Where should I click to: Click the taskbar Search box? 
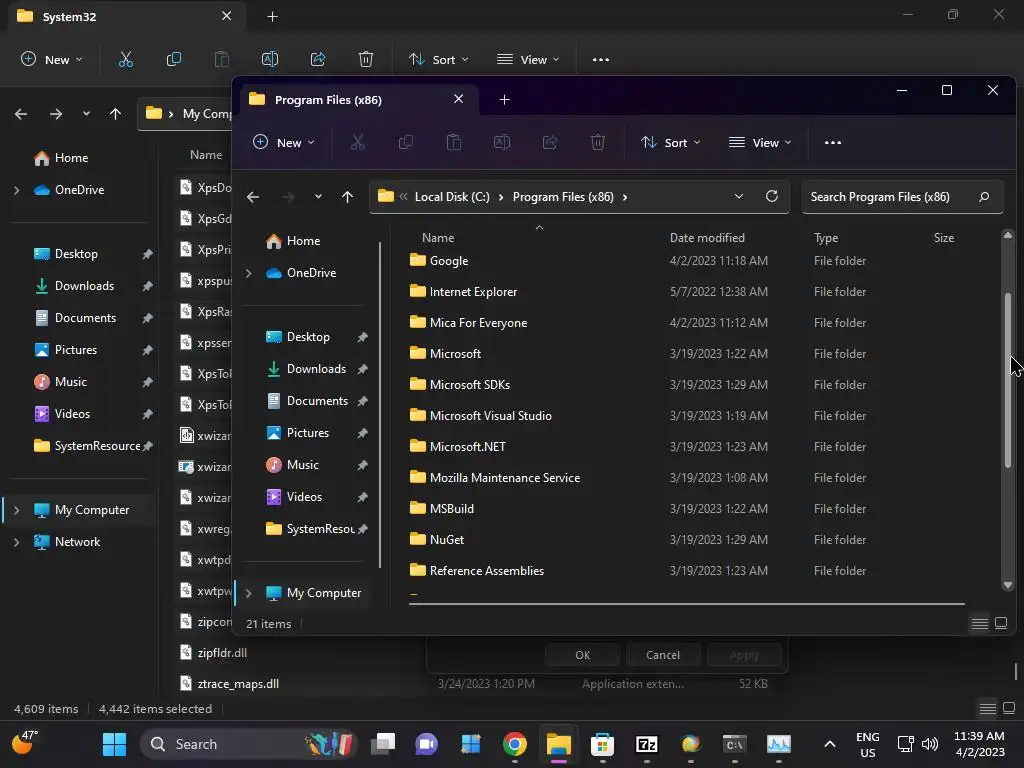click(x=249, y=744)
